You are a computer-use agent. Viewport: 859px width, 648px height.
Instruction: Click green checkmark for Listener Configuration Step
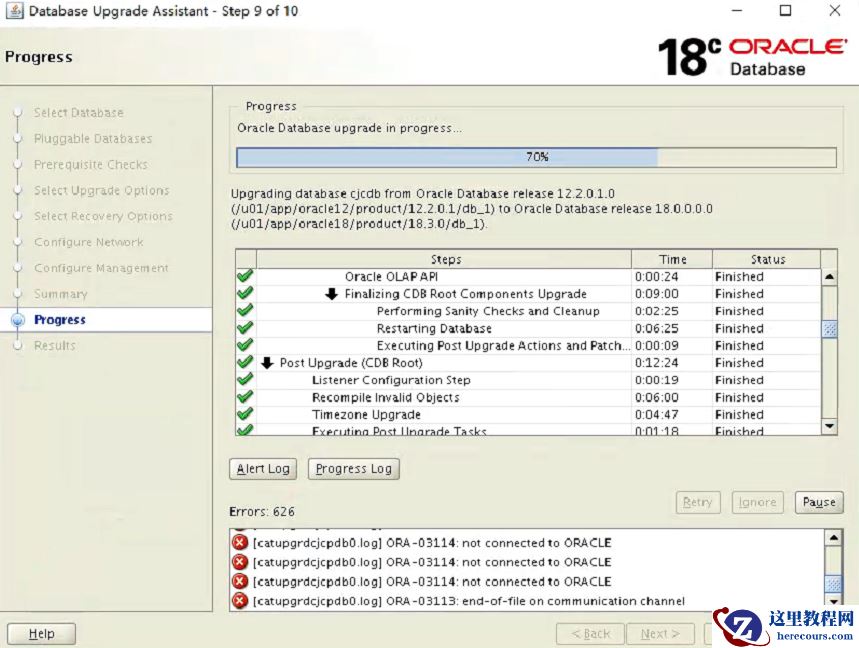tap(245, 380)
